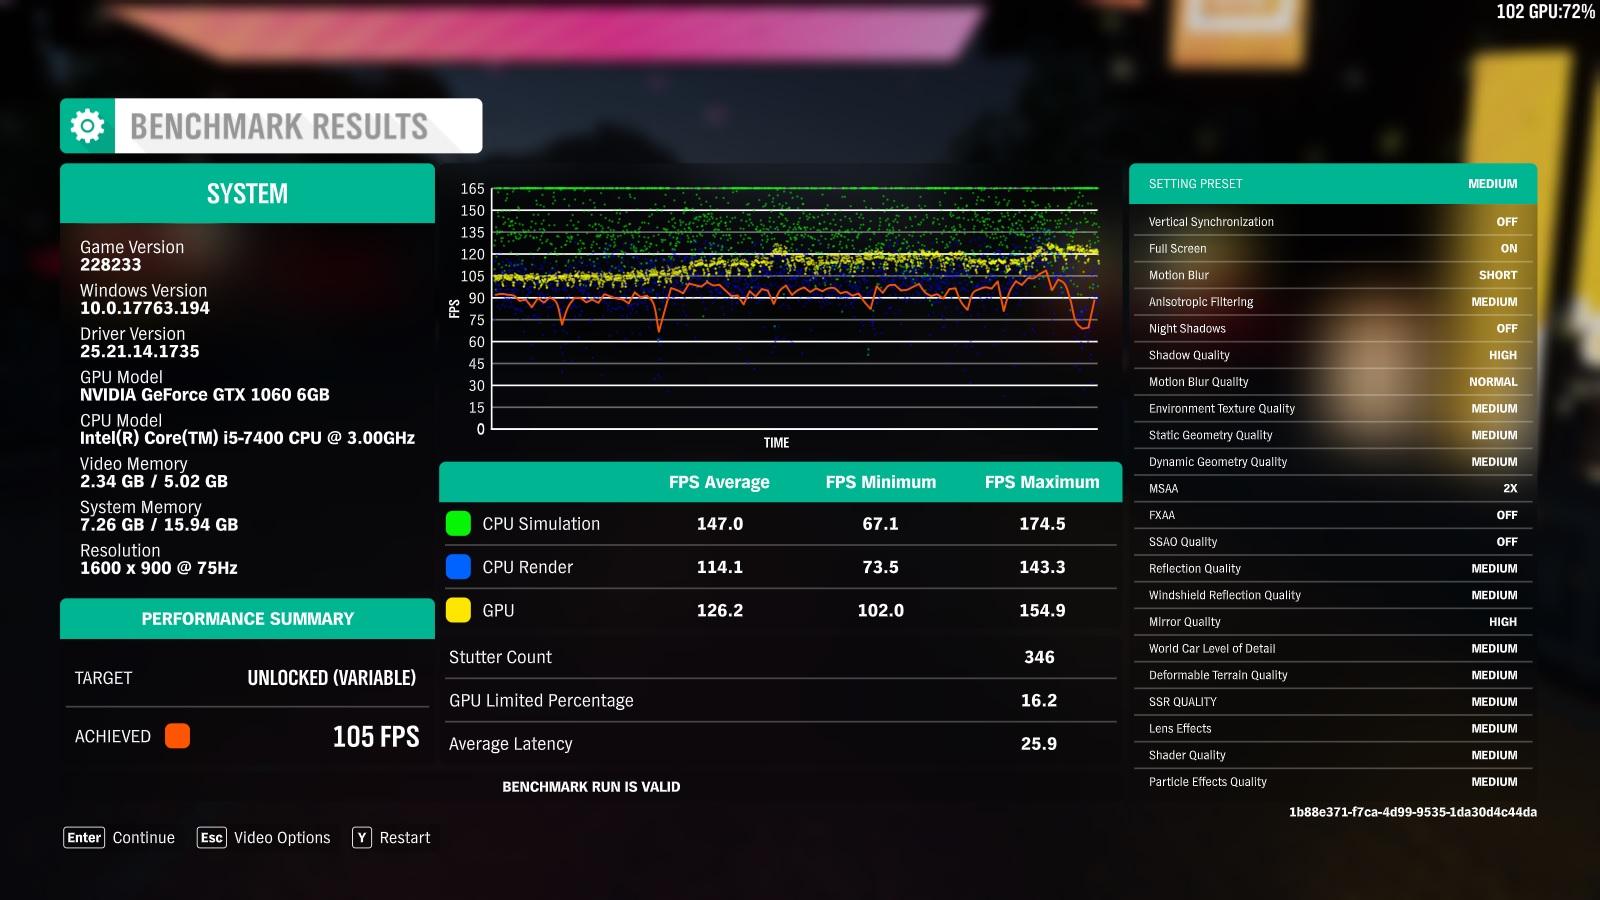Click the Anisotropic Filtering MEDIUM value
The height and width of the screenshot is (900, 1600).
1494,302
